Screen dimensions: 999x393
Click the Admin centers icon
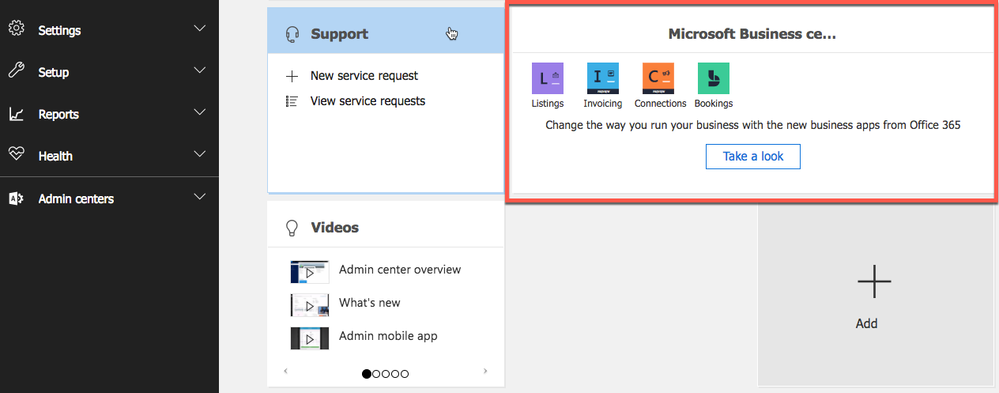pos(16,198)
